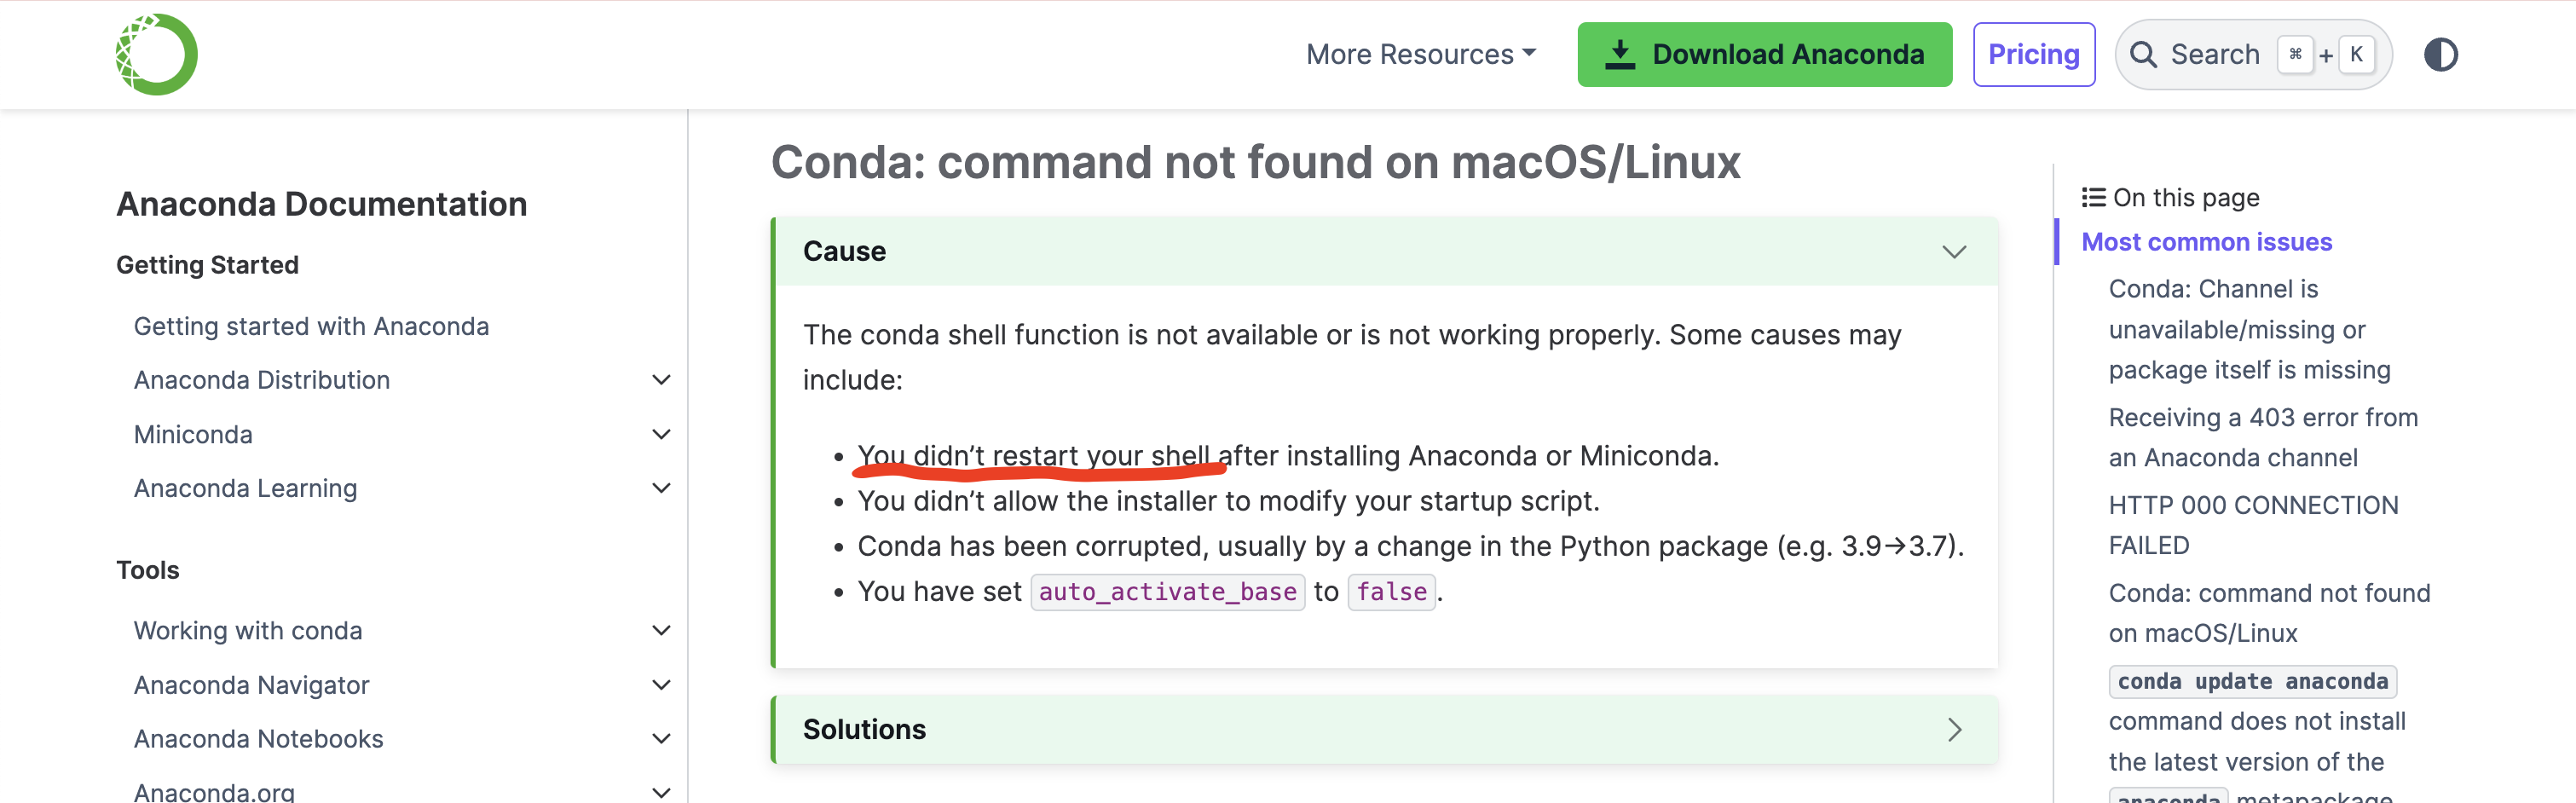Click 'Conda has been corrupted' bullet text

(x=1410, y=547)
